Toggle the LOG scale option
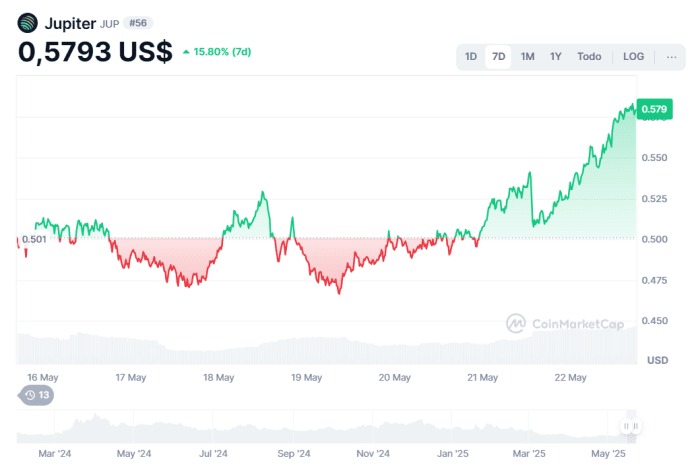696x471 pixels. (x=633, y=57)
